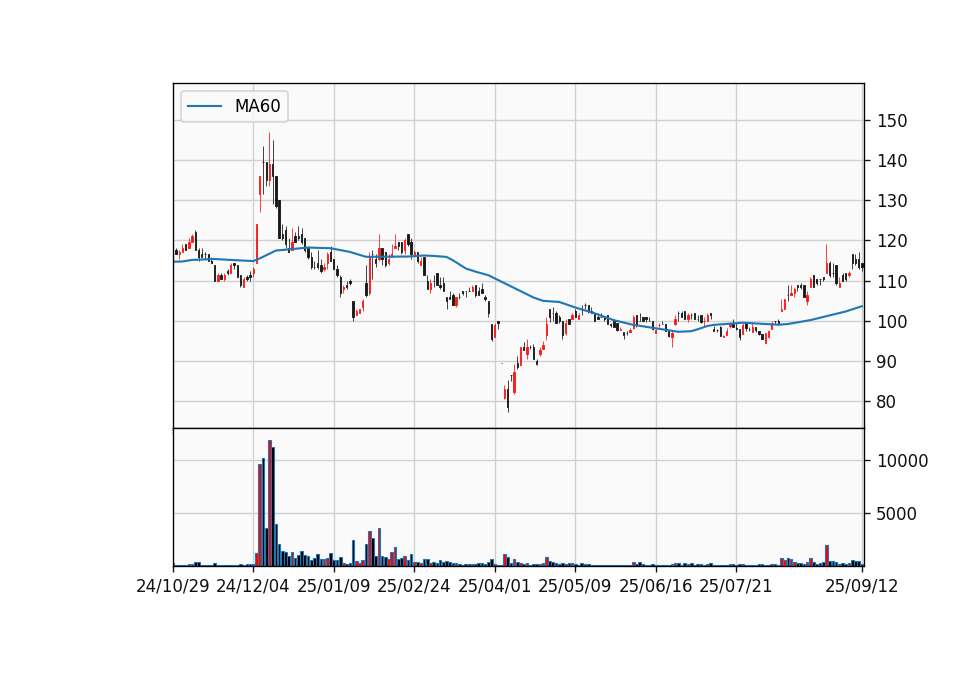
Task: Click the MA60 legend label
Action: pyautogui.click(x=257, y=106)
